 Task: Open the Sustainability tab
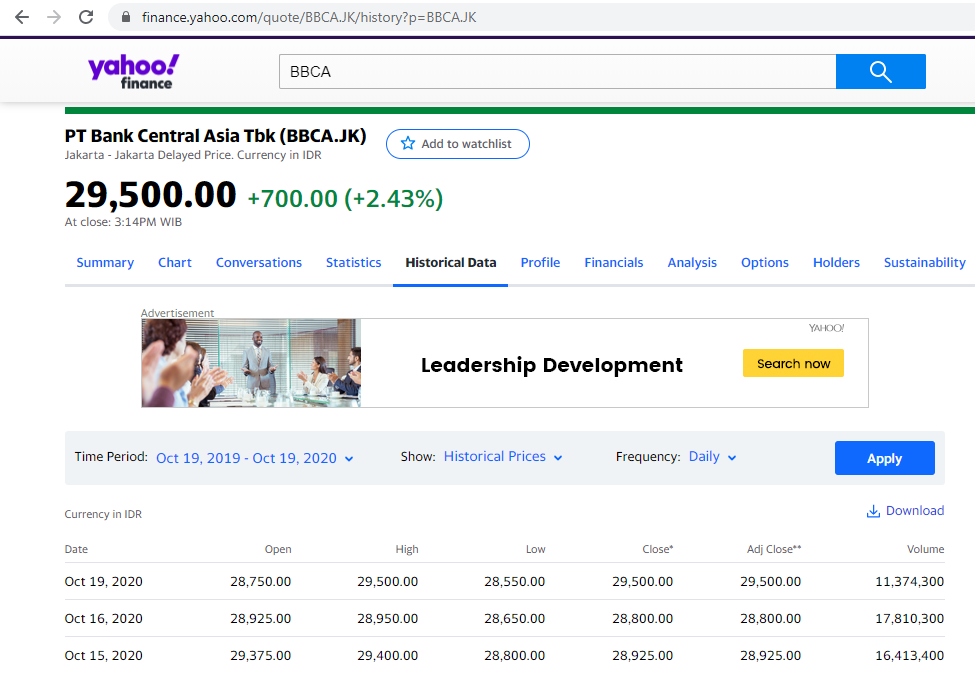(x=925, y=262)
